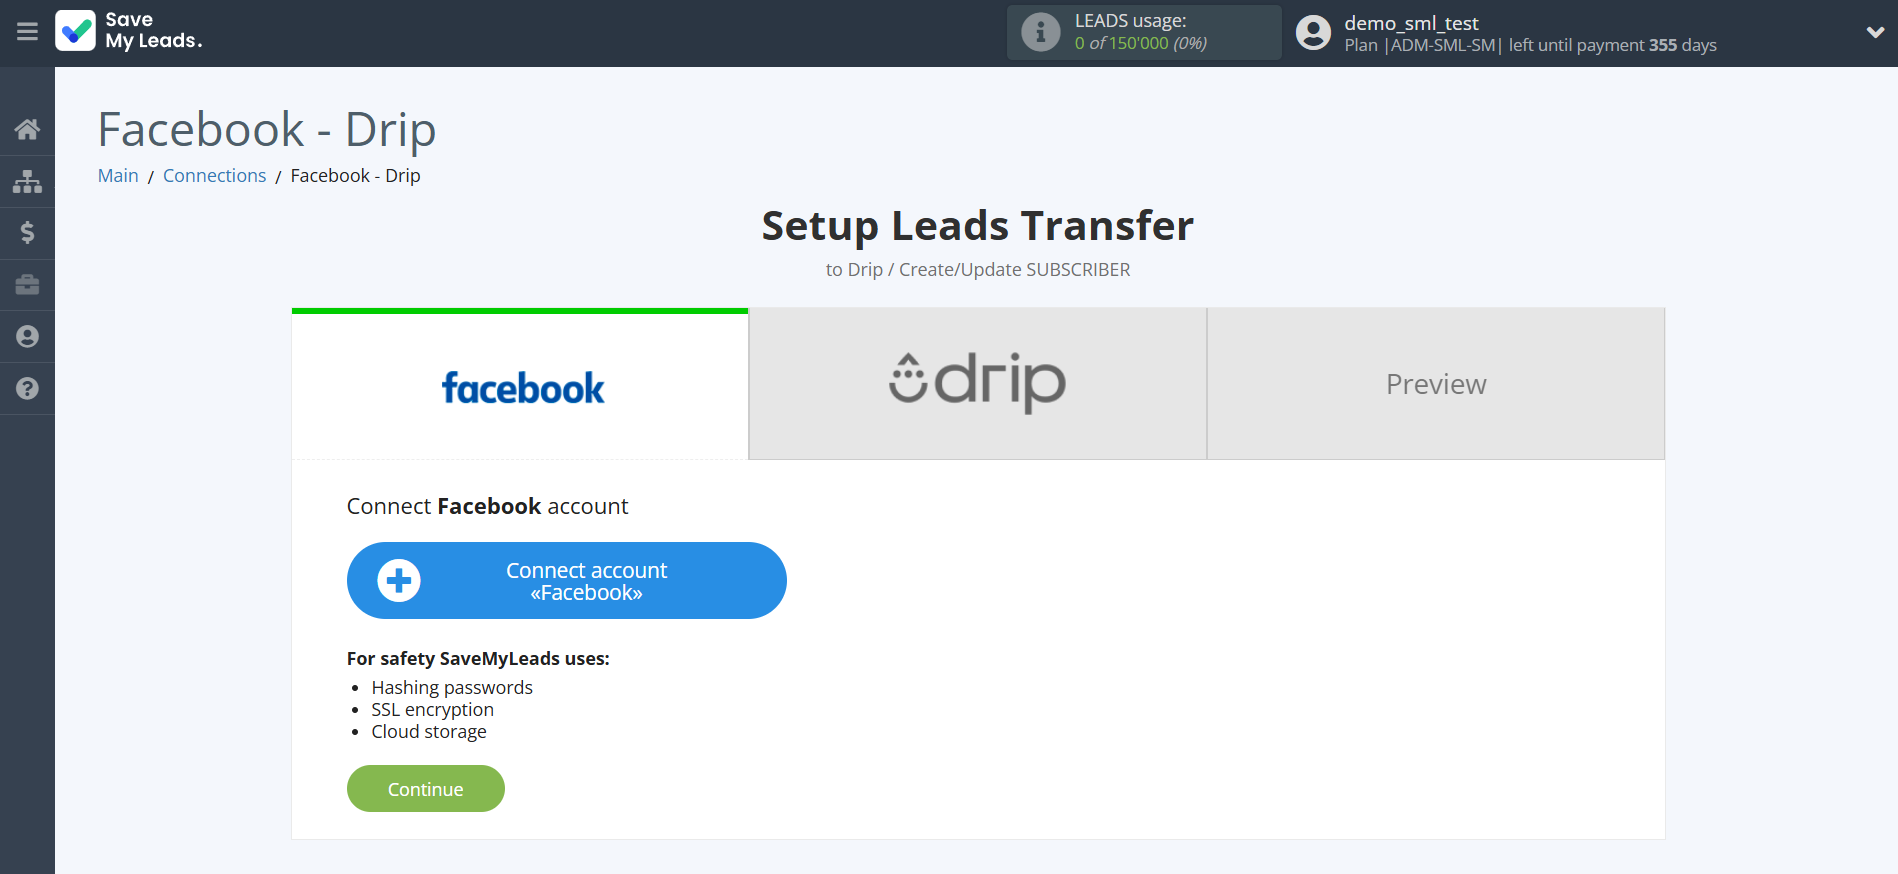Click the demo_sml_test username
1898x874 pixels.
point(1411,23)
